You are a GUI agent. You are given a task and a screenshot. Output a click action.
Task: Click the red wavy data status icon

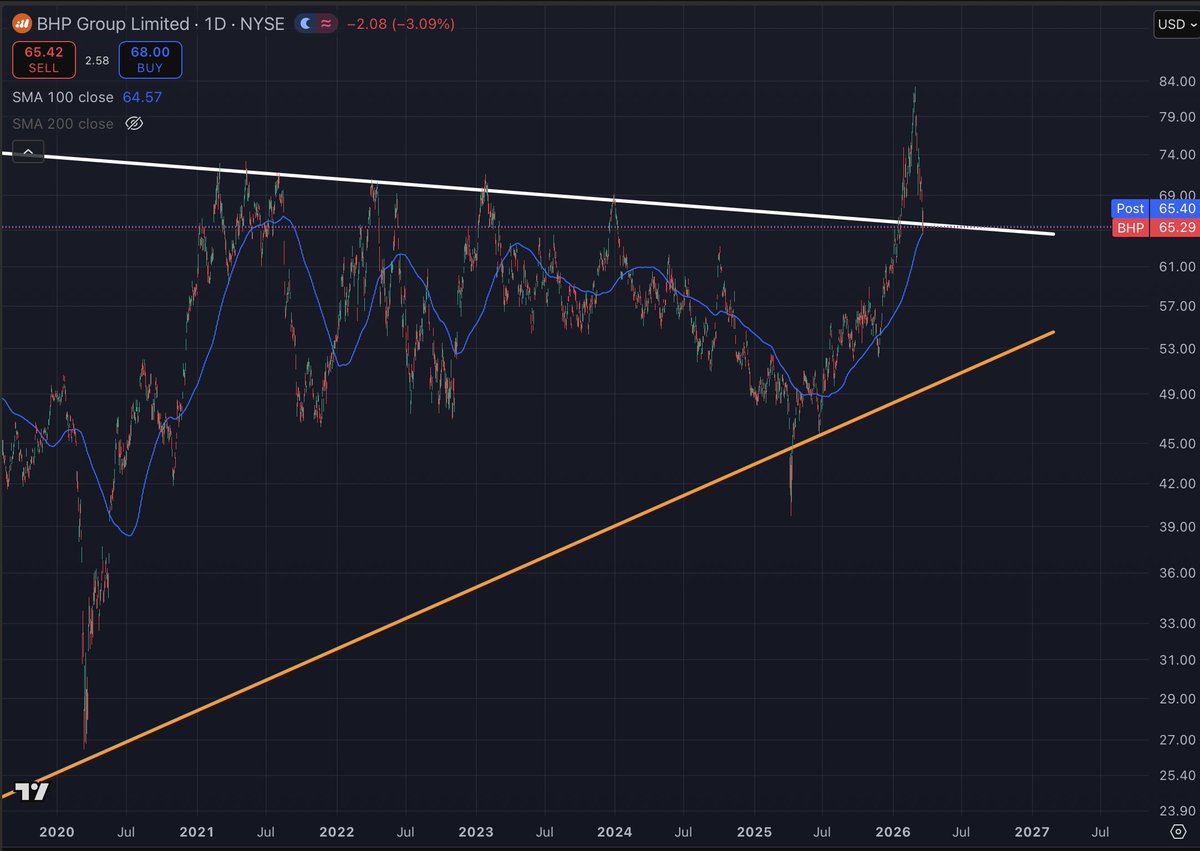[x=326, y=23]
